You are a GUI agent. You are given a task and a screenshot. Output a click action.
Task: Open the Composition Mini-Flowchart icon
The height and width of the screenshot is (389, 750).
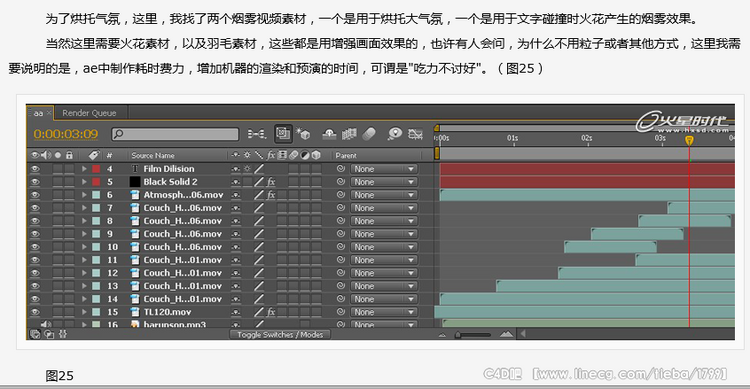coord(256,134)
